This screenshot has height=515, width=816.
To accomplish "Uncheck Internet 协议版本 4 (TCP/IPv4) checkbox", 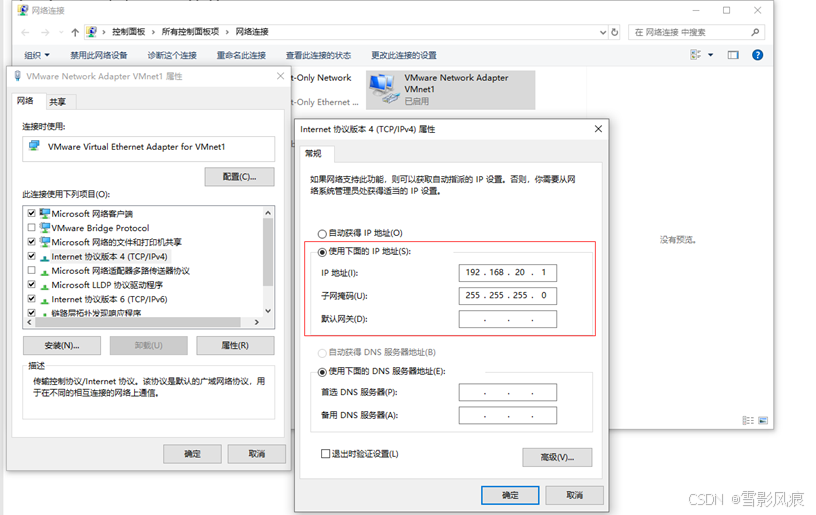I will click(x=32, y=256).
